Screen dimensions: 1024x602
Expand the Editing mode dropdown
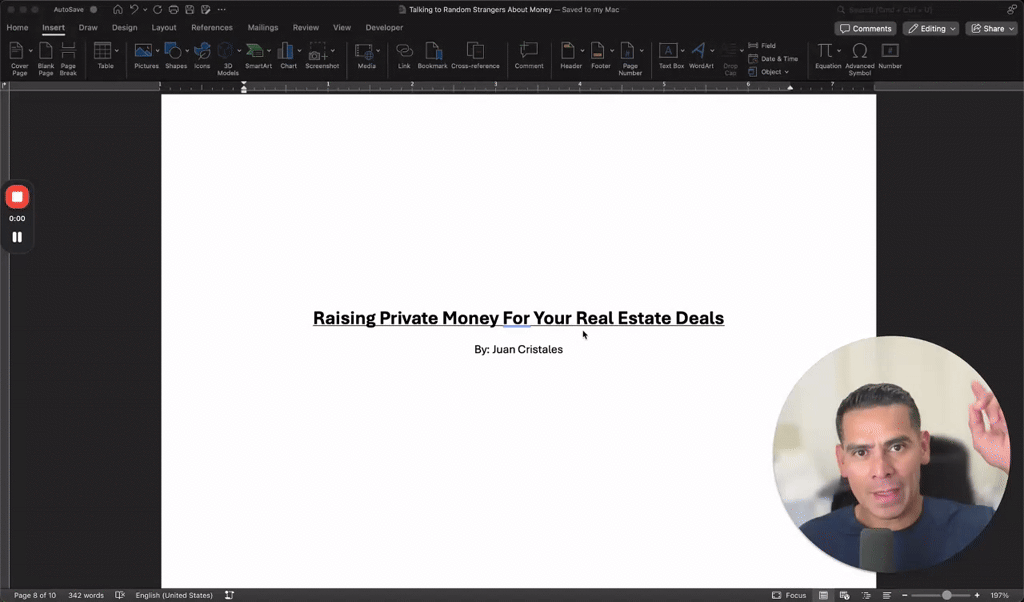point(930,28)
